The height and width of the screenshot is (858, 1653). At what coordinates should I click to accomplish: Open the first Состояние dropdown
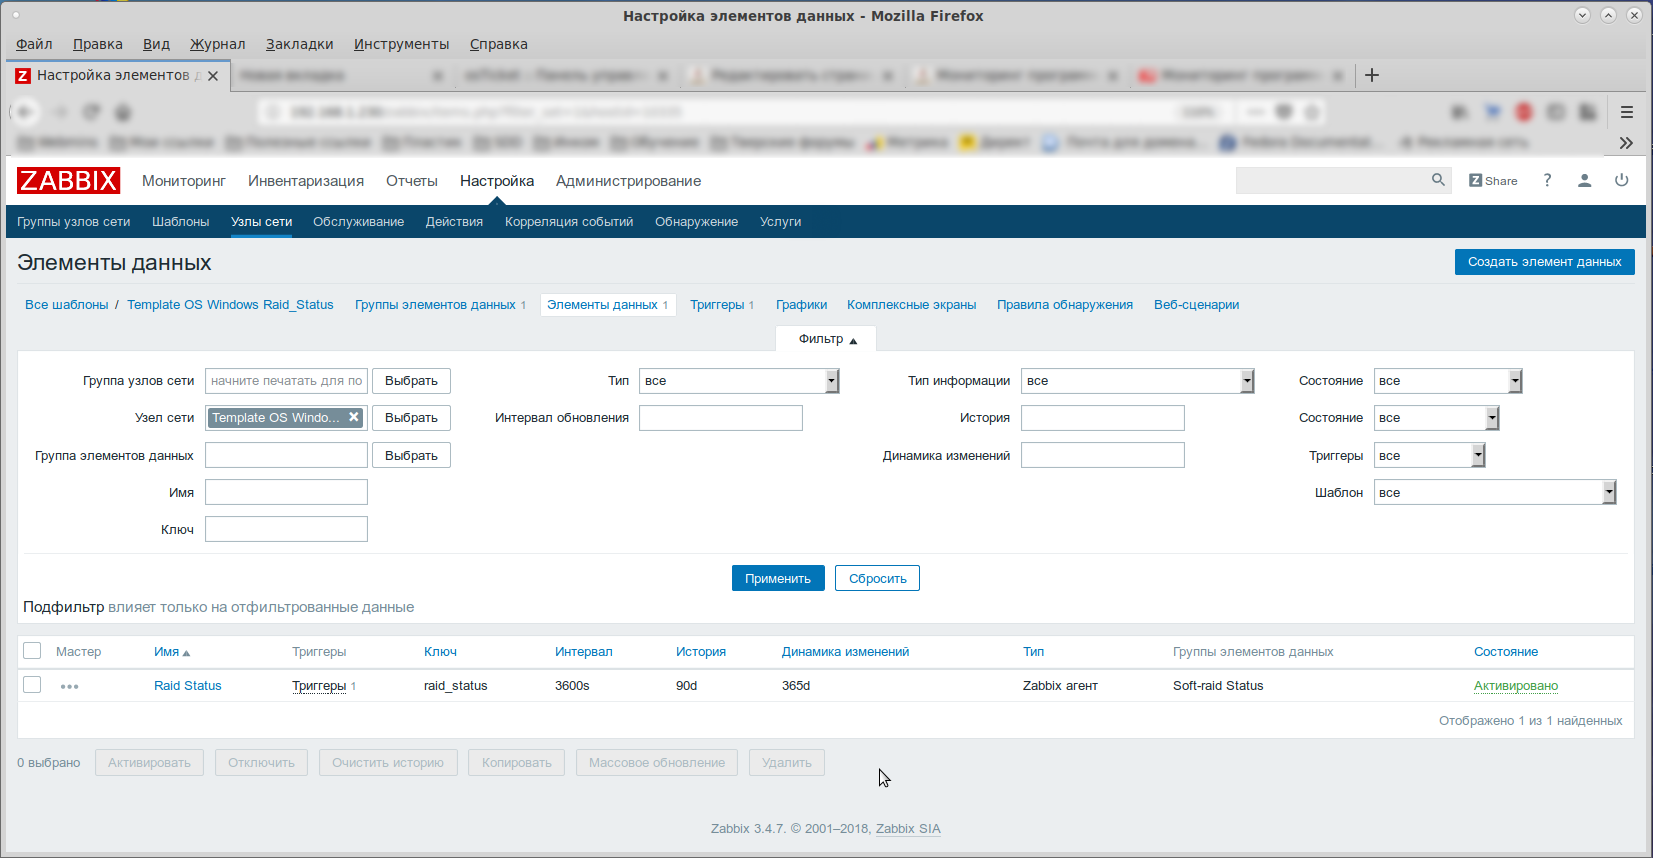click(x=1448, y=381)
